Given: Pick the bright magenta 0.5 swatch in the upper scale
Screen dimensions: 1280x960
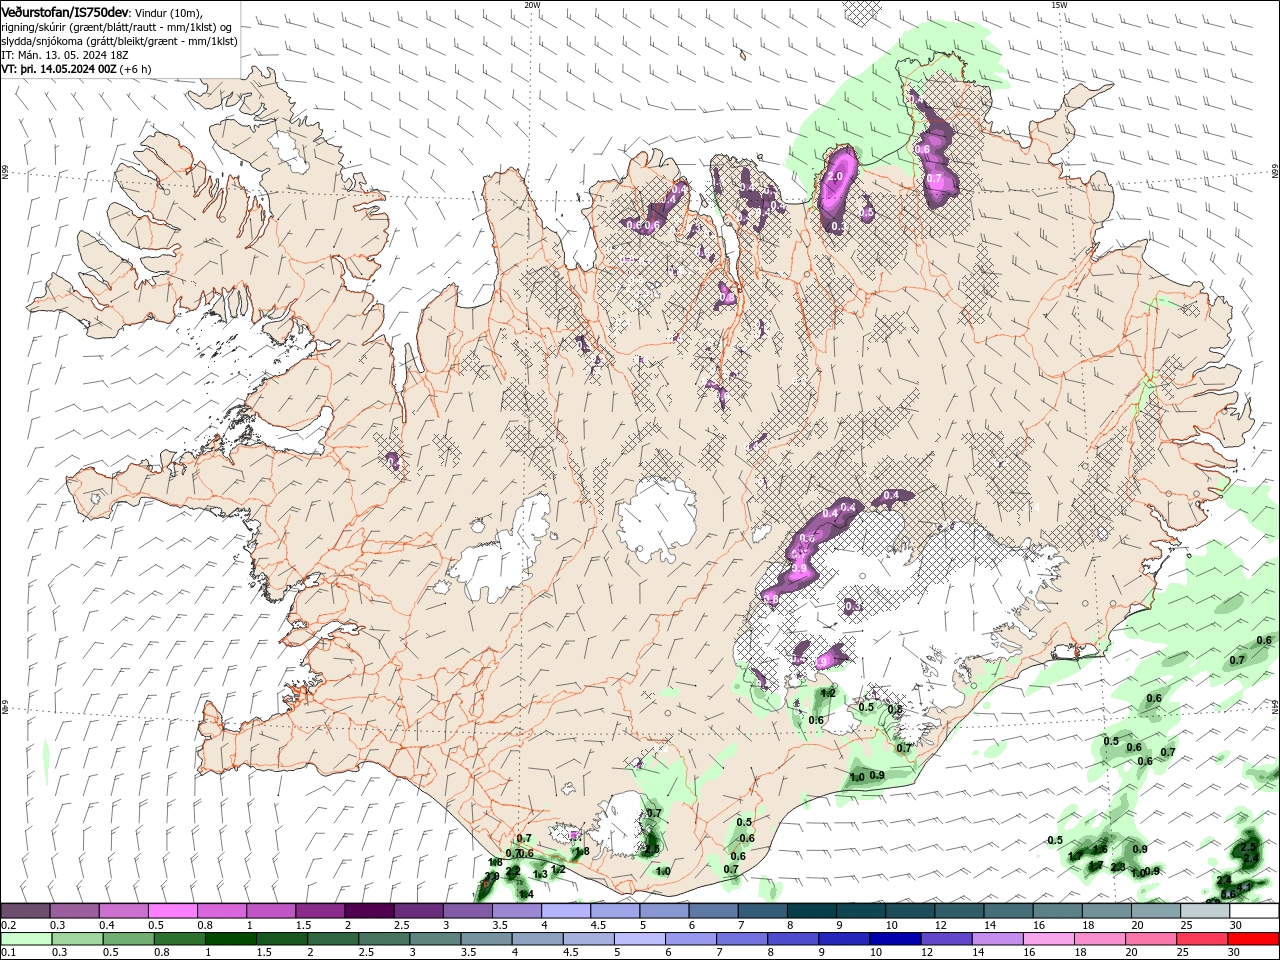Looking at the screenshot, I should [x=172, y=911].
